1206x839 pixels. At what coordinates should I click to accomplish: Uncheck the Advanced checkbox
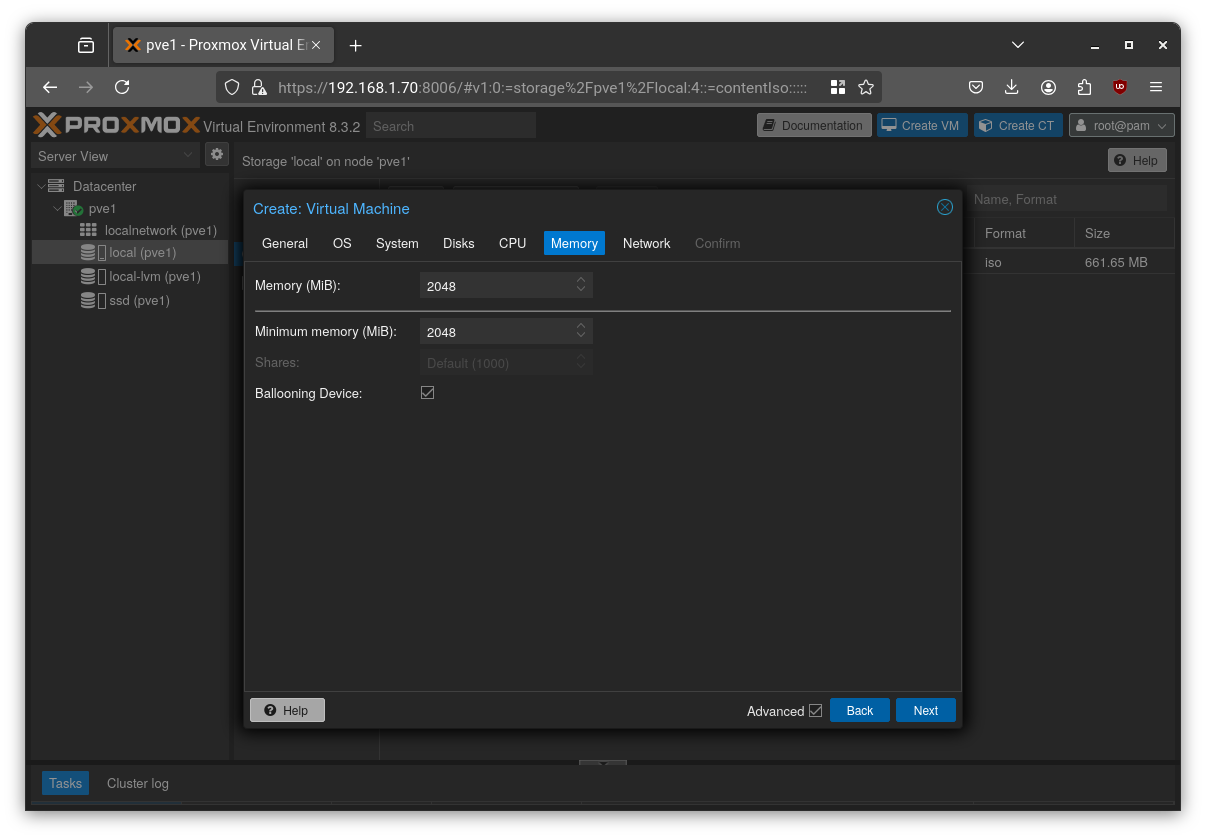pyautogui.click(x=817, y=710)
